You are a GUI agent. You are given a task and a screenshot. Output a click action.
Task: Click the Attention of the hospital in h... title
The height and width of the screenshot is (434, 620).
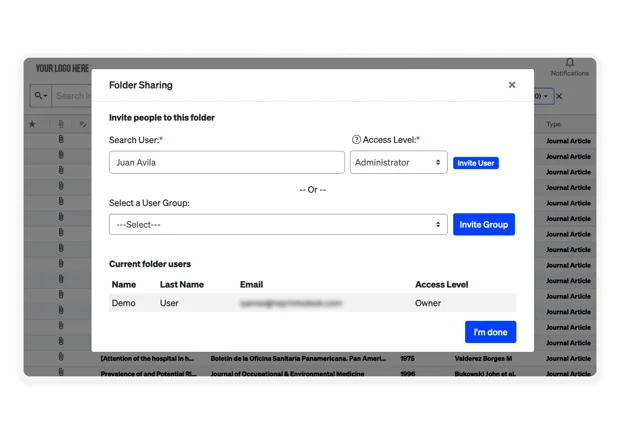pos(147,359)
